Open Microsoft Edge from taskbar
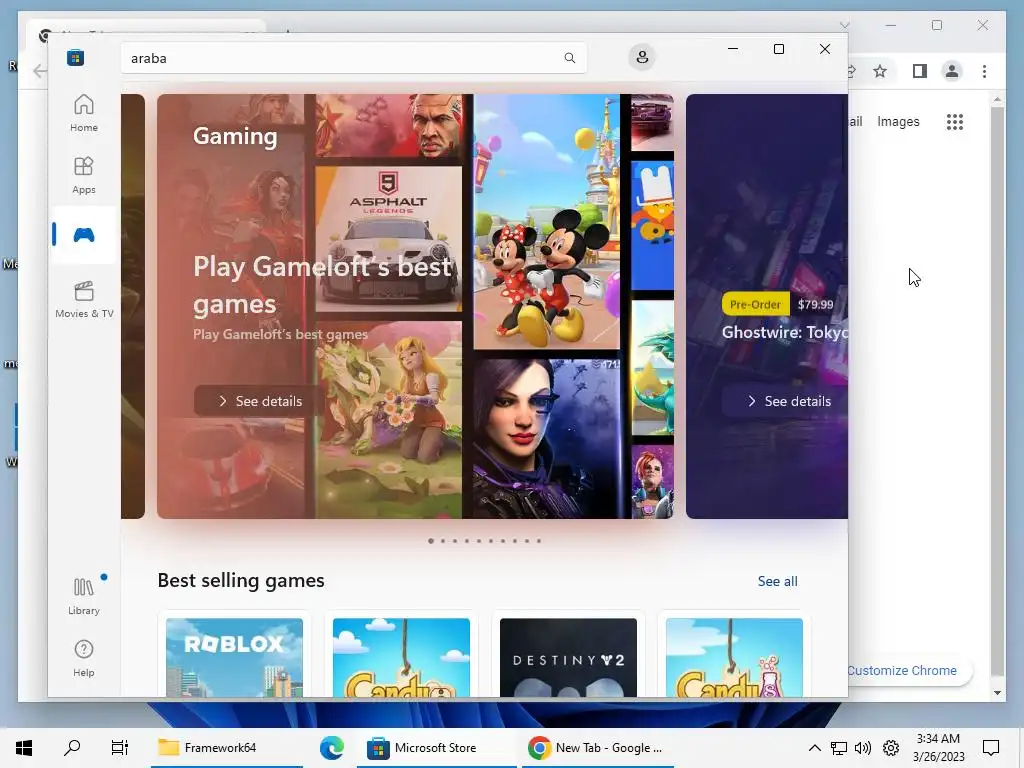The height and width of the screenshot is (768, 1024). [331, 748]
